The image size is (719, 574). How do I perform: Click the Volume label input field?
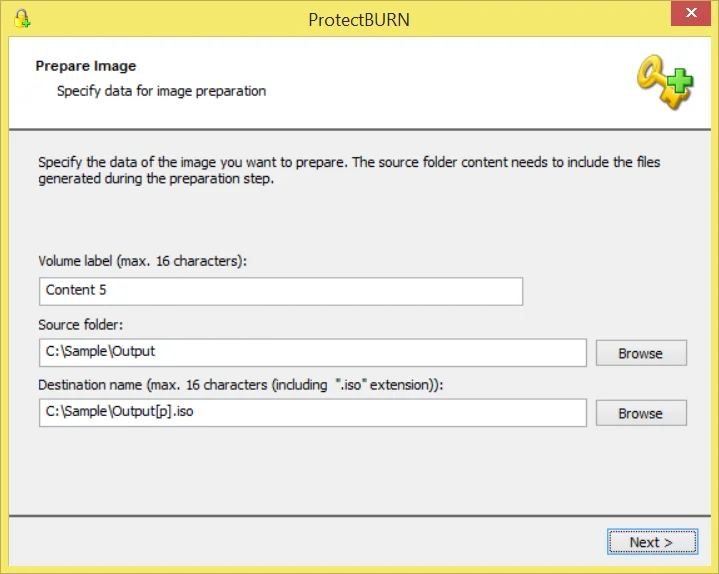(280, 291)
